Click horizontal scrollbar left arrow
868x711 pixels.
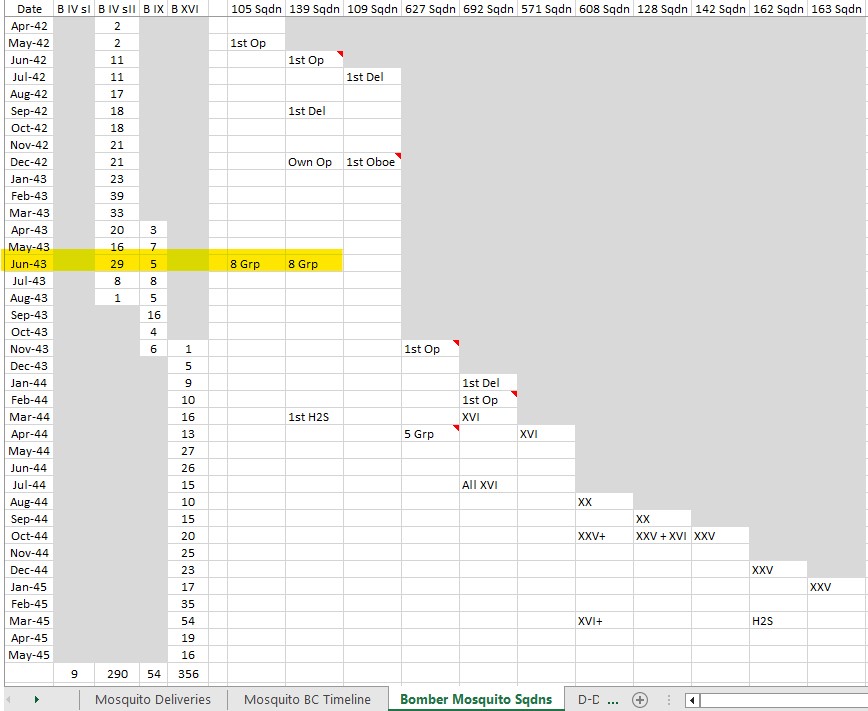click(x=692, y=700)
